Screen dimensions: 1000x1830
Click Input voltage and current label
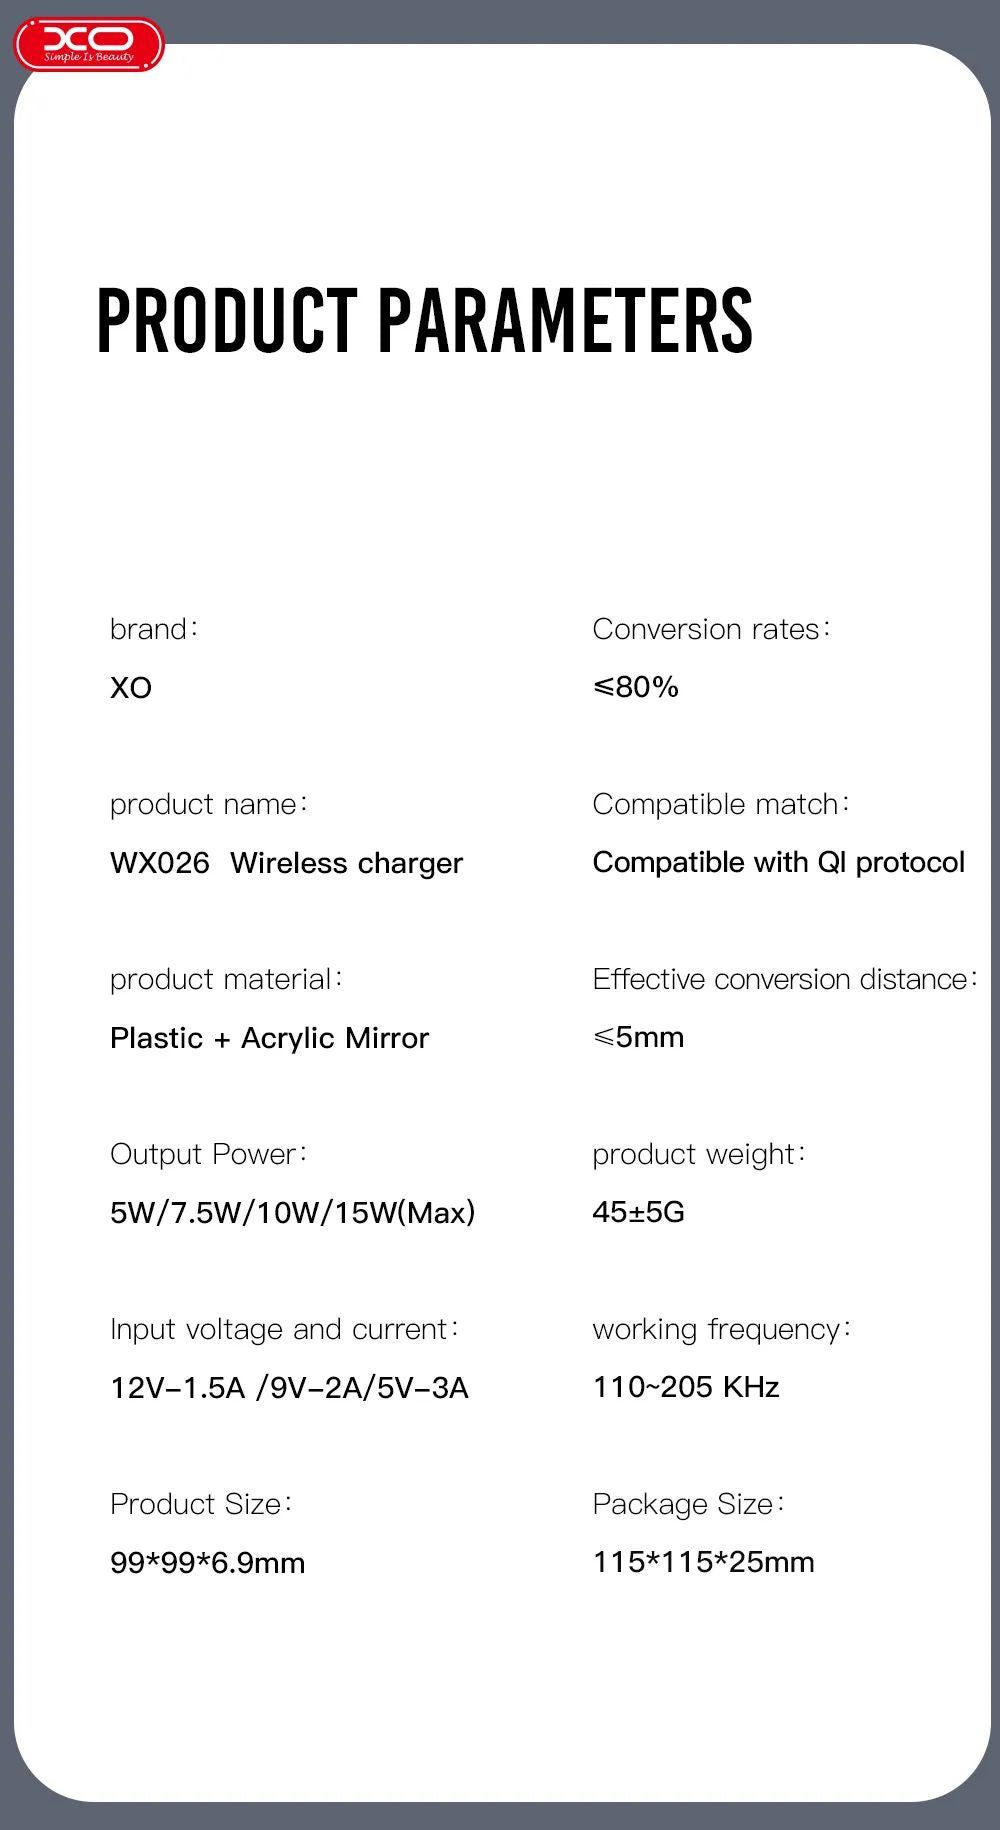click(x=284, y=1329)
